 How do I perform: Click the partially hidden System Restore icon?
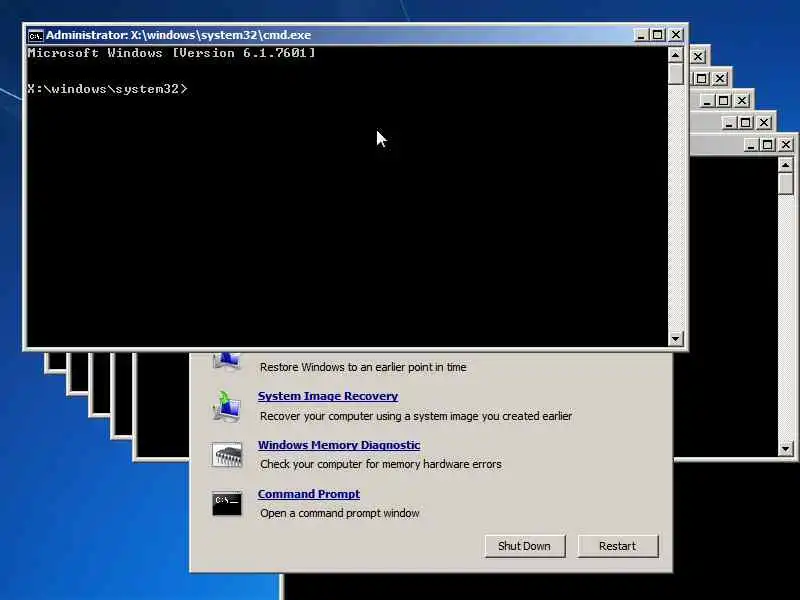227,361
